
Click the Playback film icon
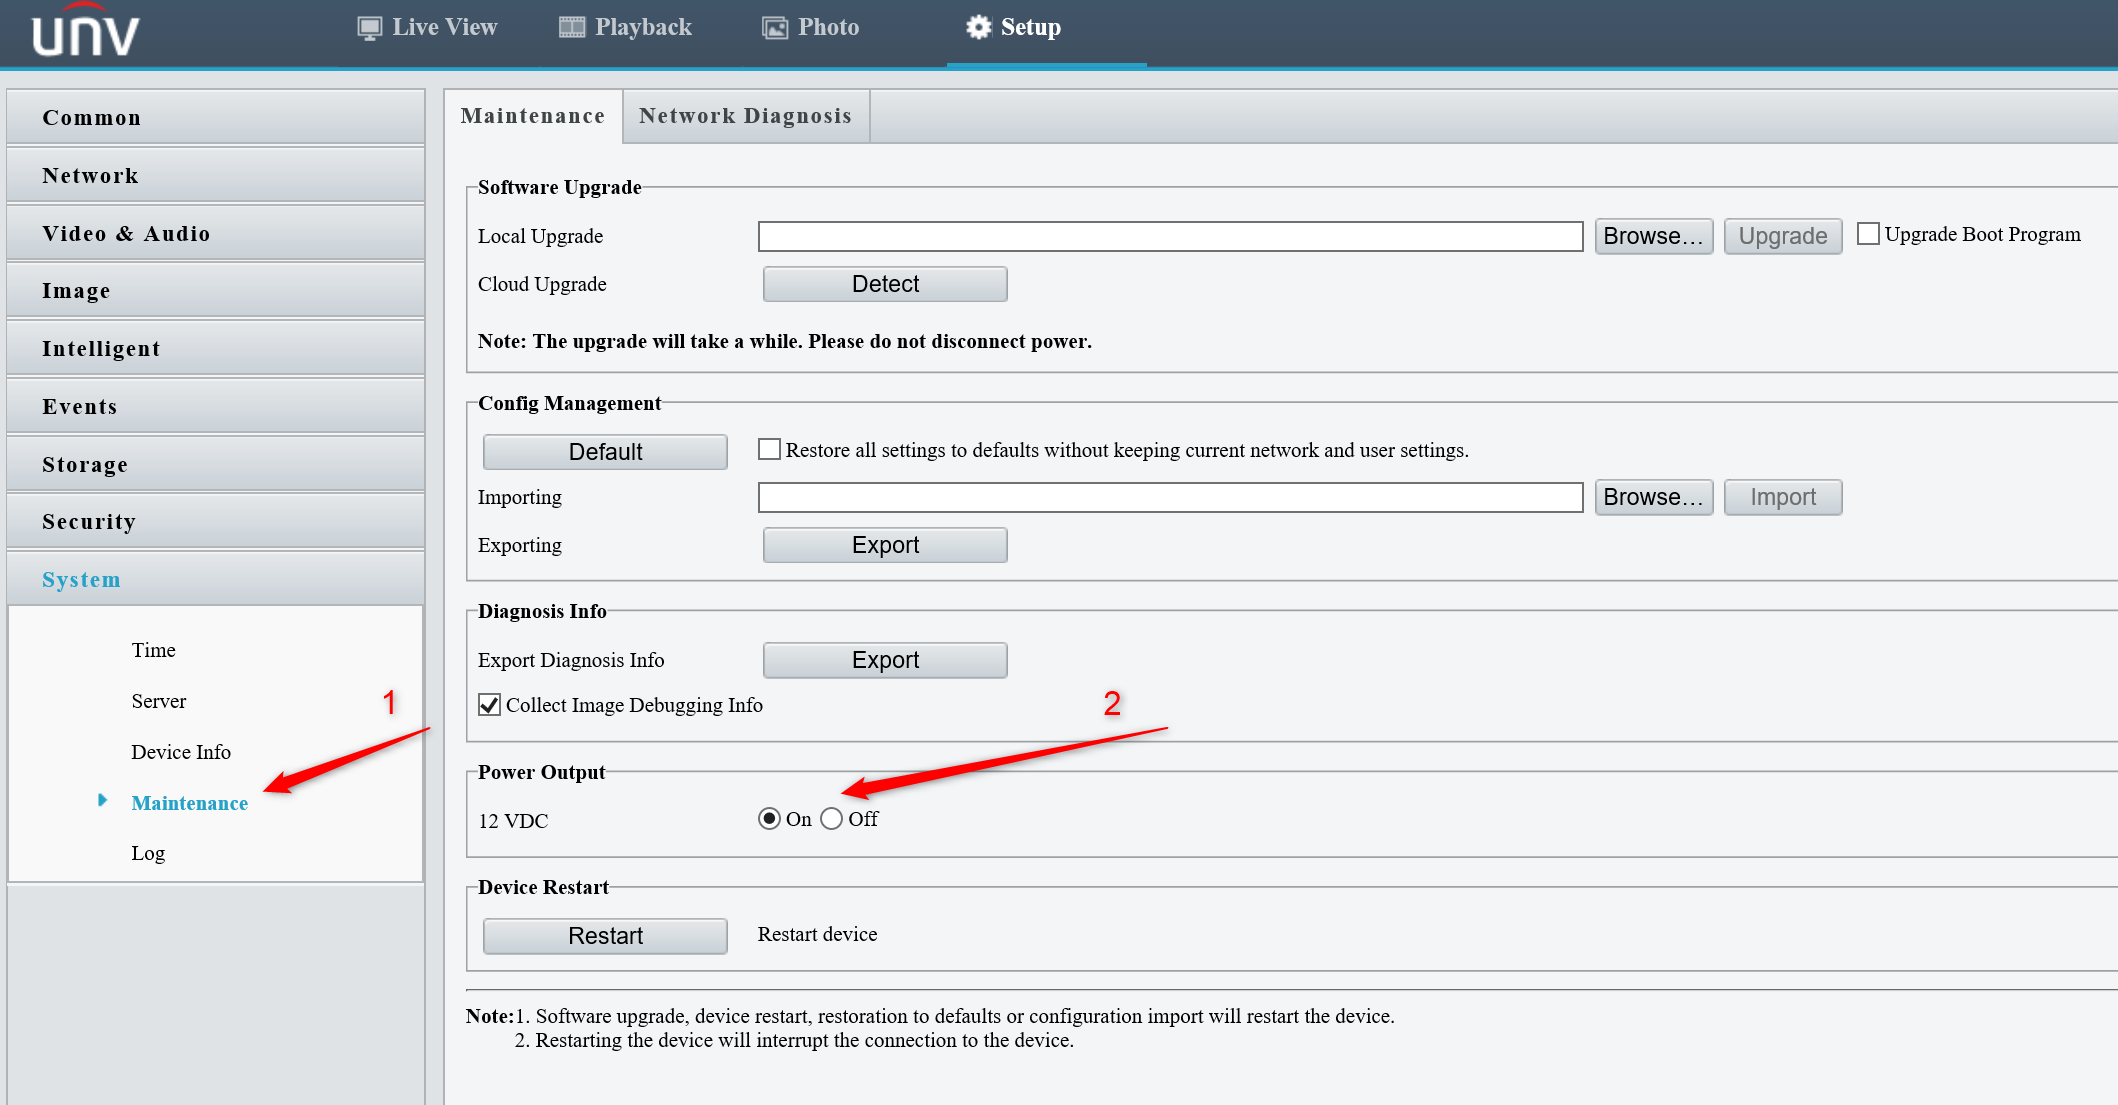[572, 27]
